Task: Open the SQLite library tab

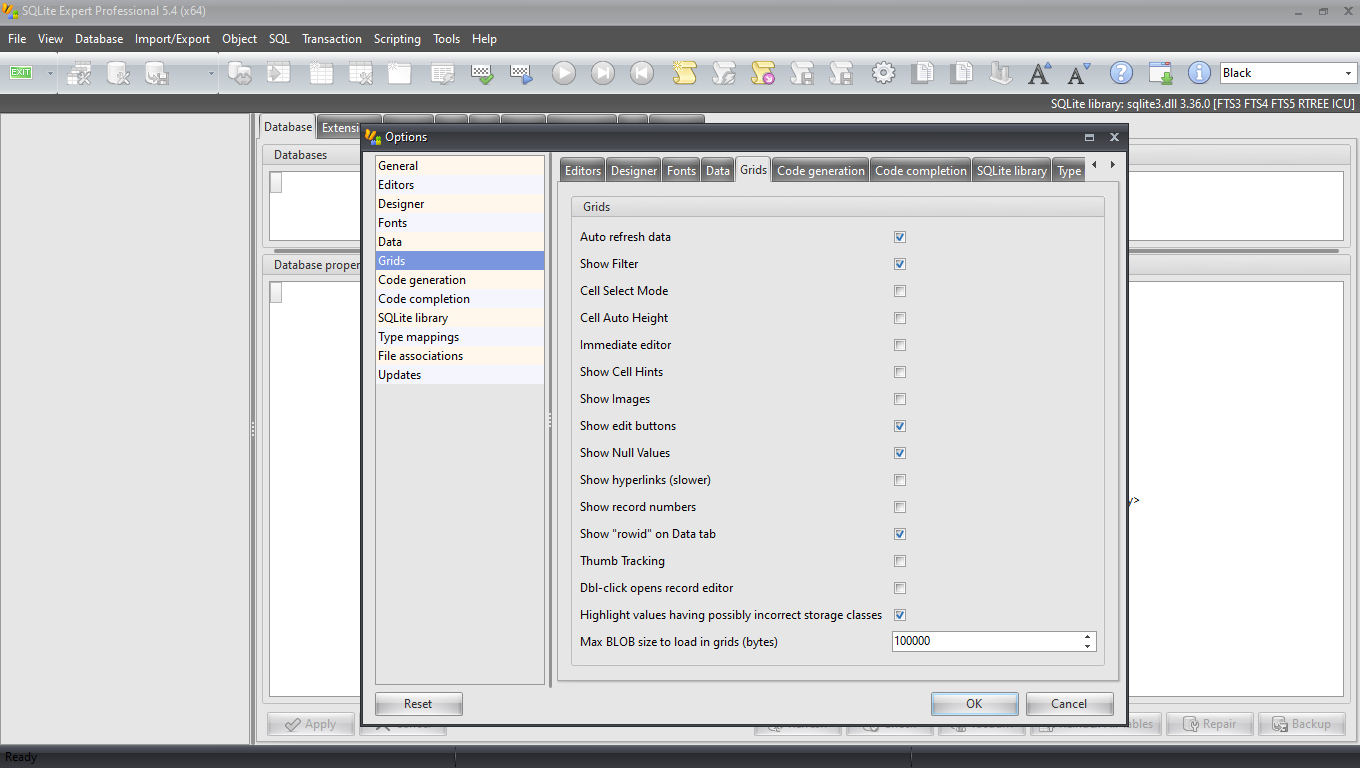Action: [1011, 171]
